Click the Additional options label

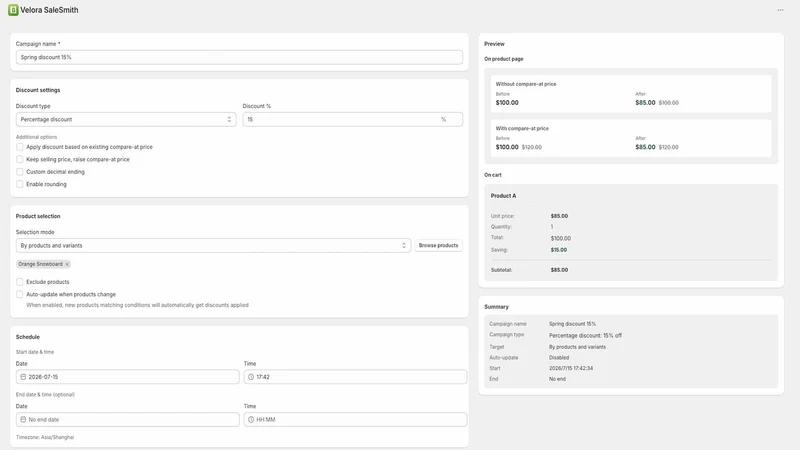(x=36, y=137)
